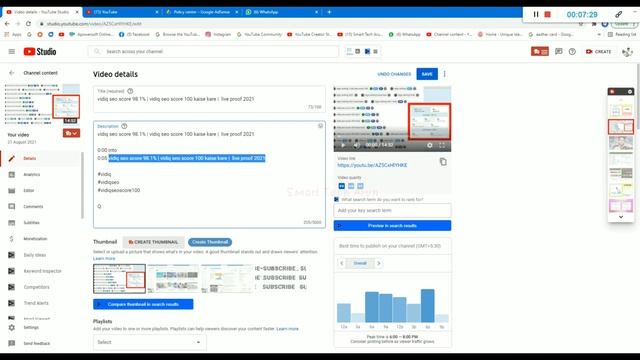Click Learn more under Thumbnail
Screen dimensions: 640x360
tap(104, 258)
